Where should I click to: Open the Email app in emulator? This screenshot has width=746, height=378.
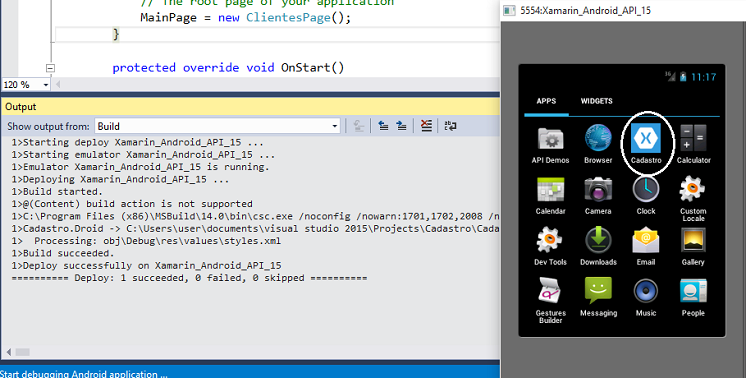tap(646, 246)
